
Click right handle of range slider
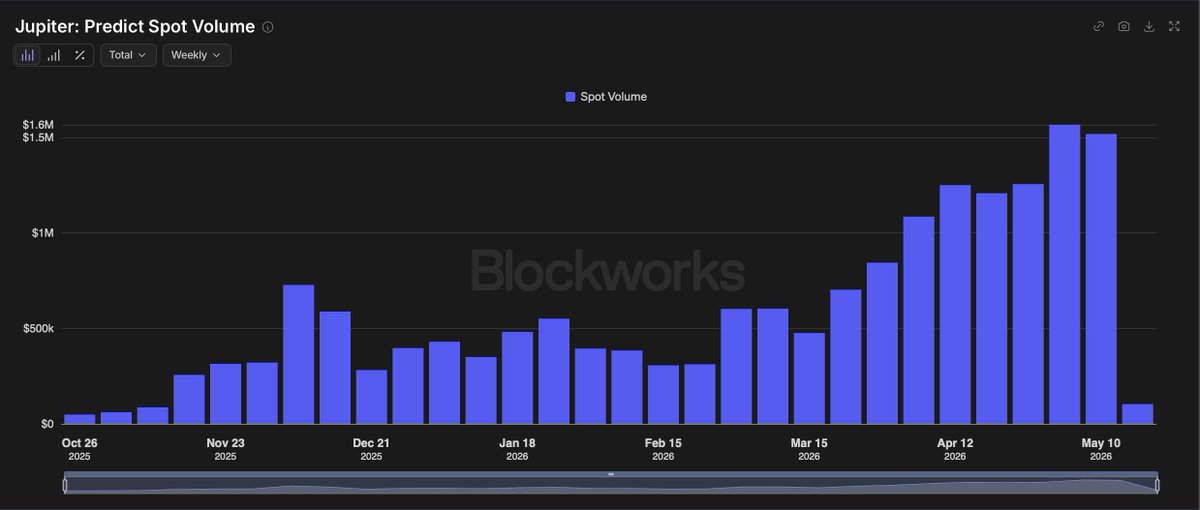point(1157,485)
